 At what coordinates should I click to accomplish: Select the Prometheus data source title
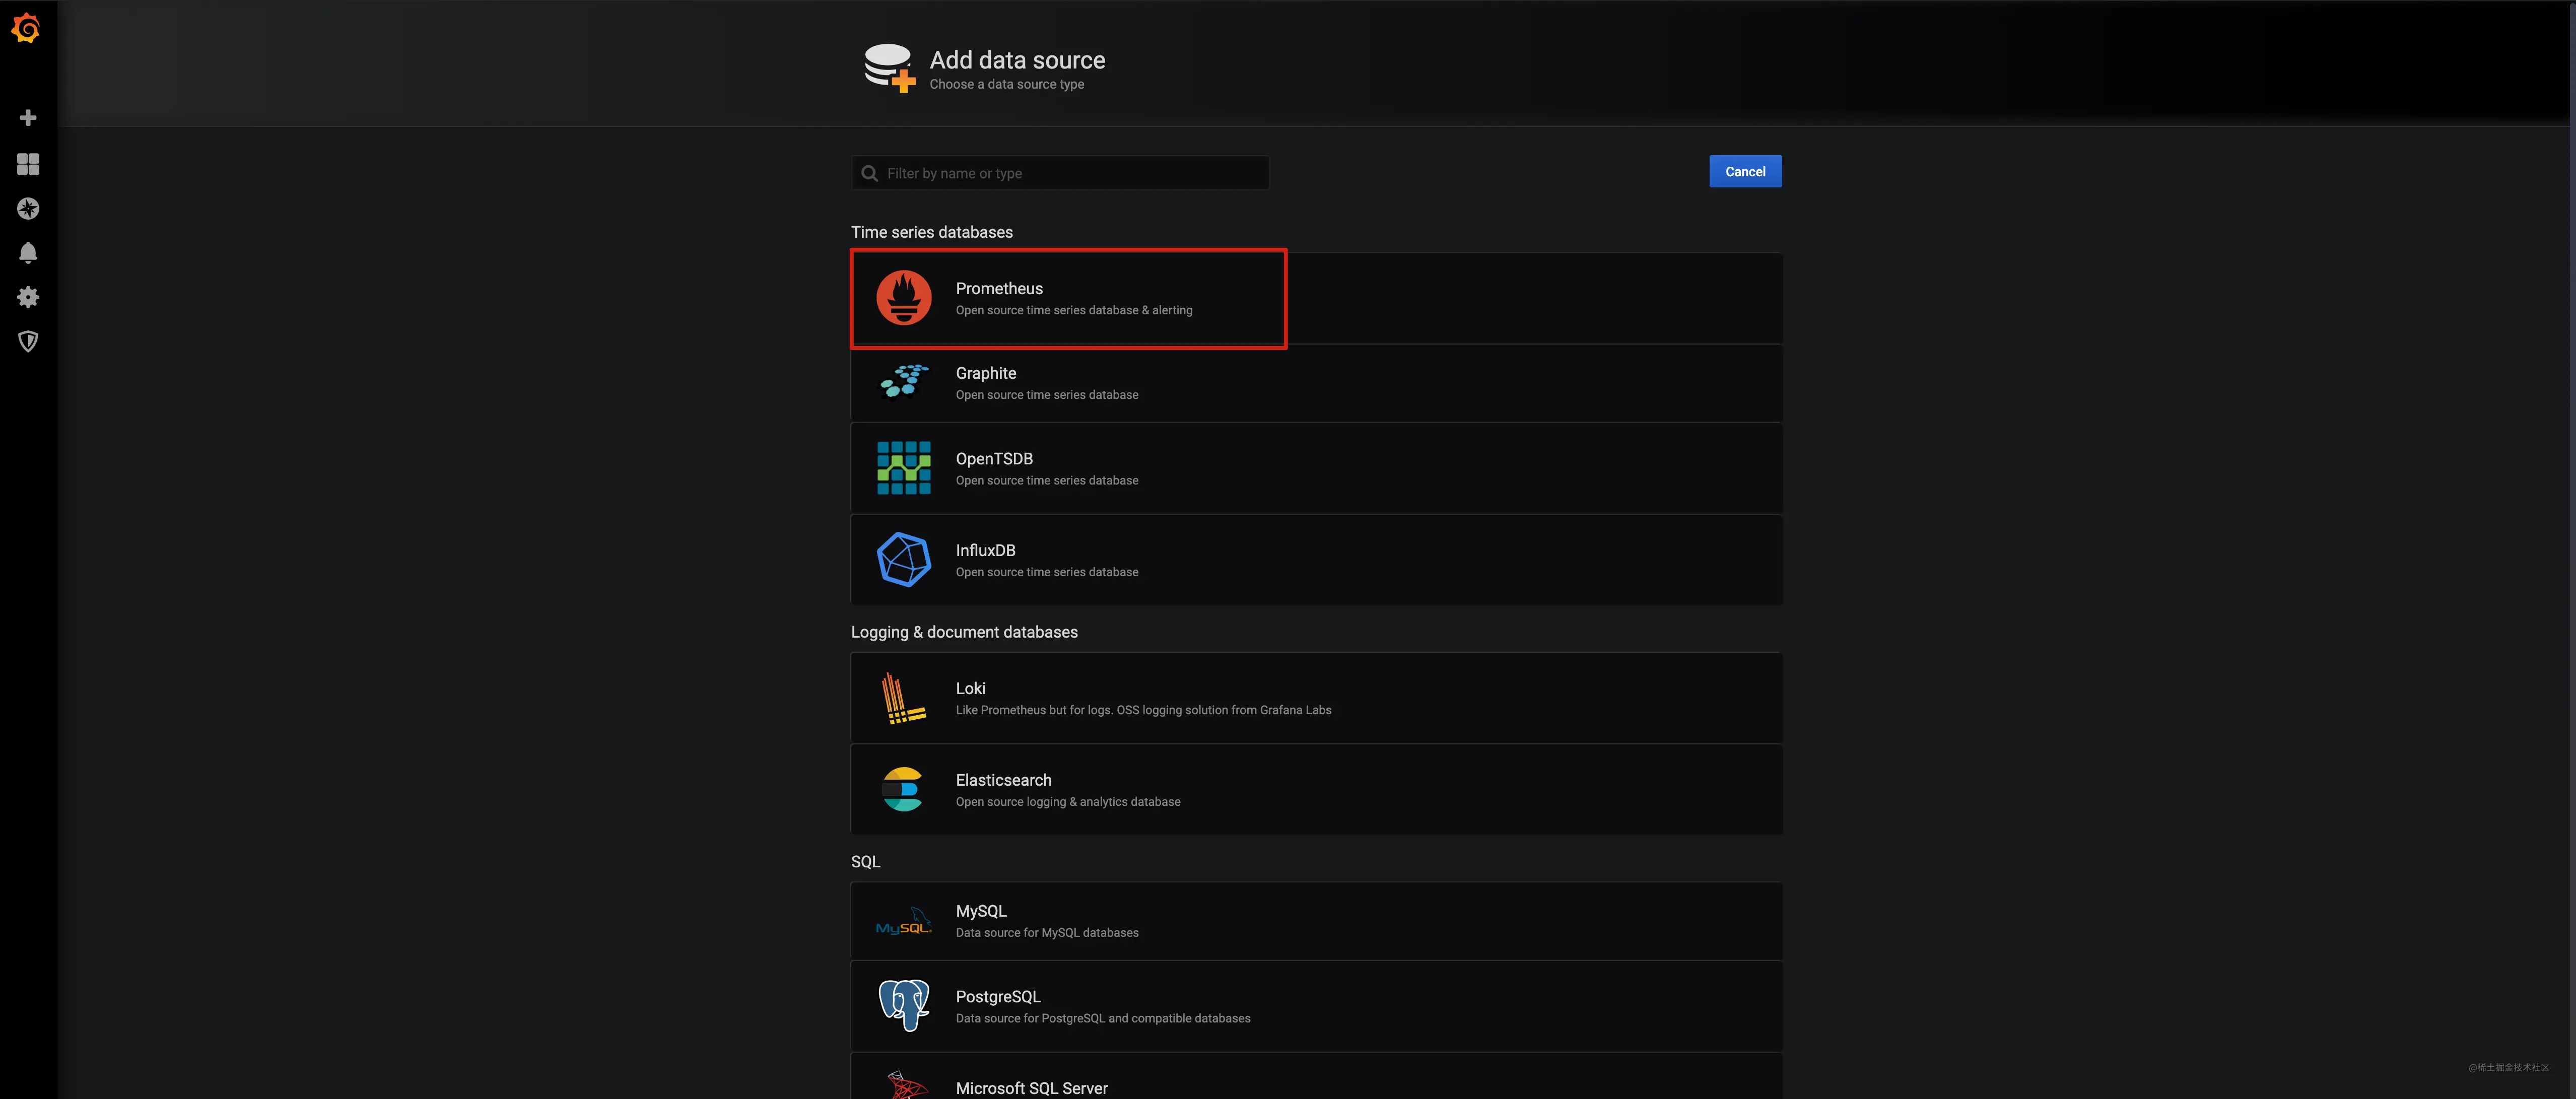coord(999,288)
